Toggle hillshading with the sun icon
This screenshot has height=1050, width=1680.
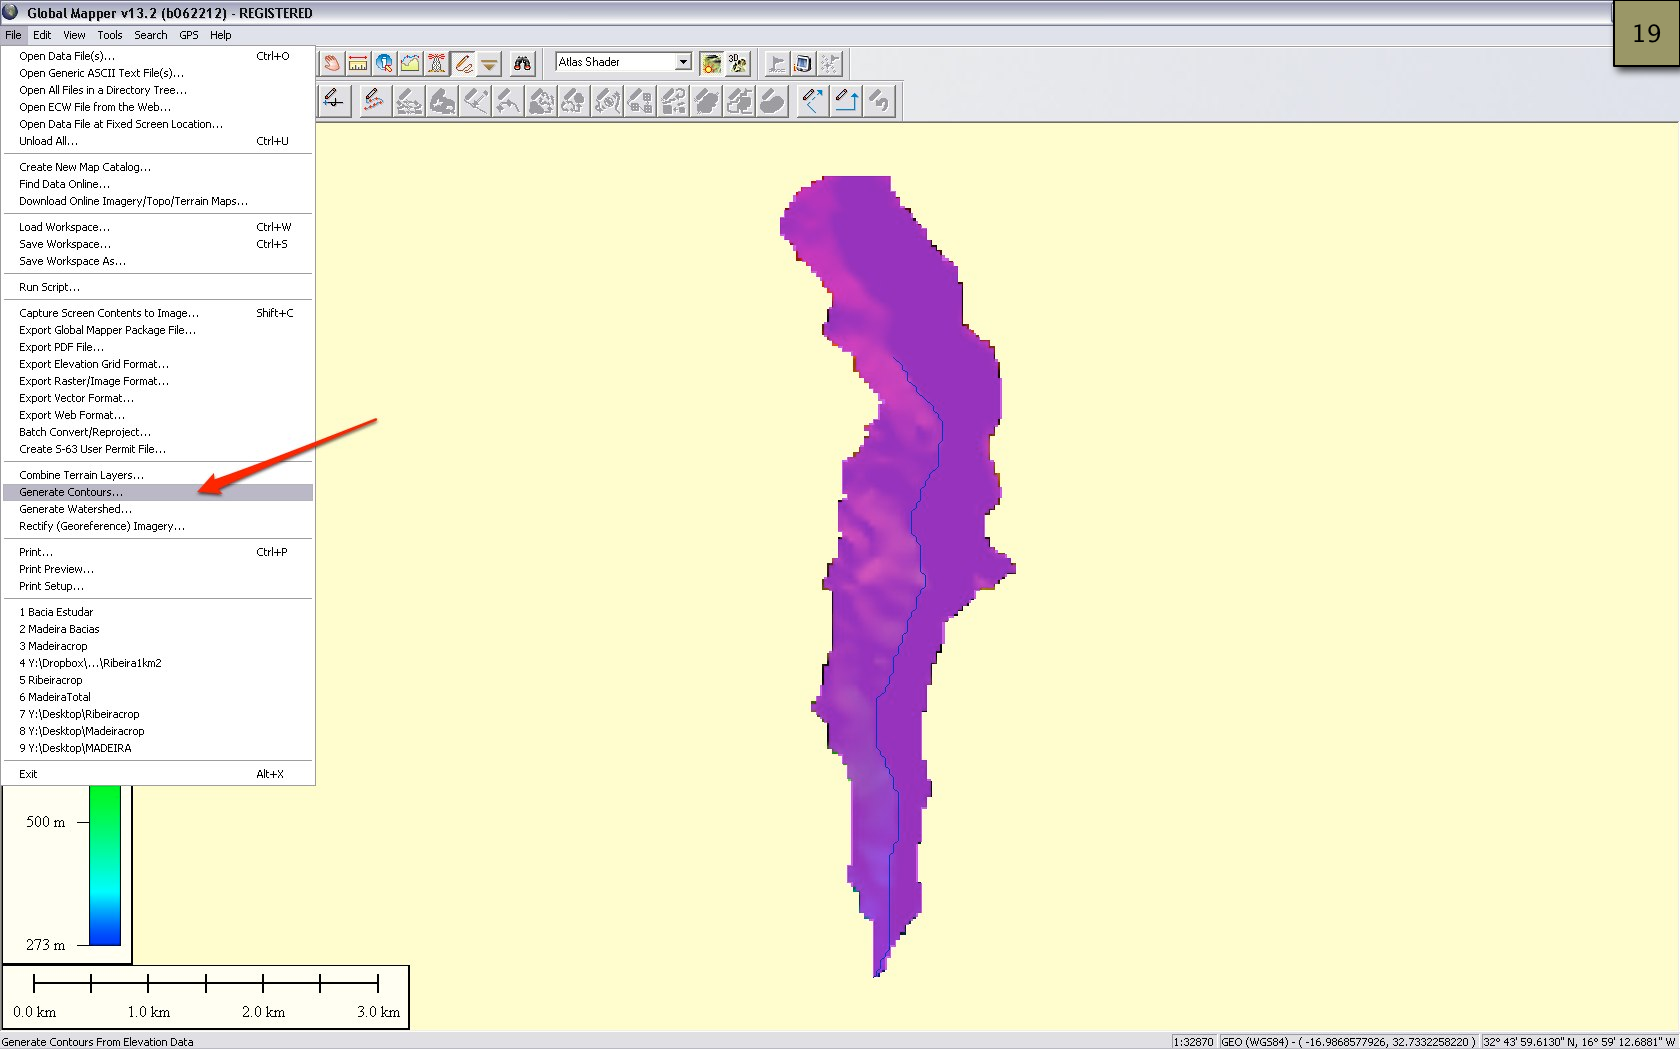click(710, 62)
